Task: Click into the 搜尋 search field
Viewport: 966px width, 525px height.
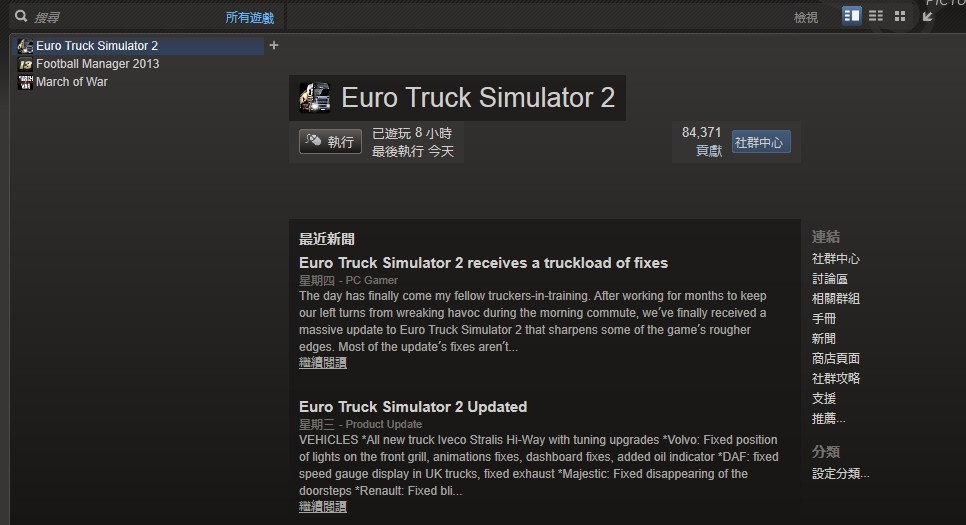Action: [x=123, y=17]
